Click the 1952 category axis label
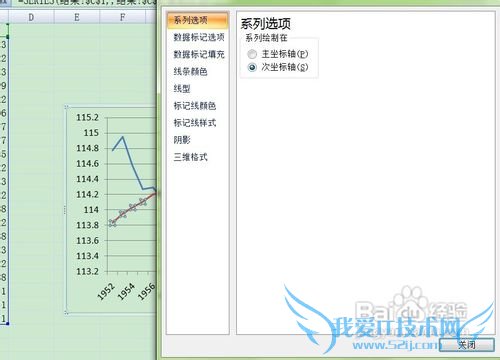Screen dimensions: 500x360 [107, 291]
